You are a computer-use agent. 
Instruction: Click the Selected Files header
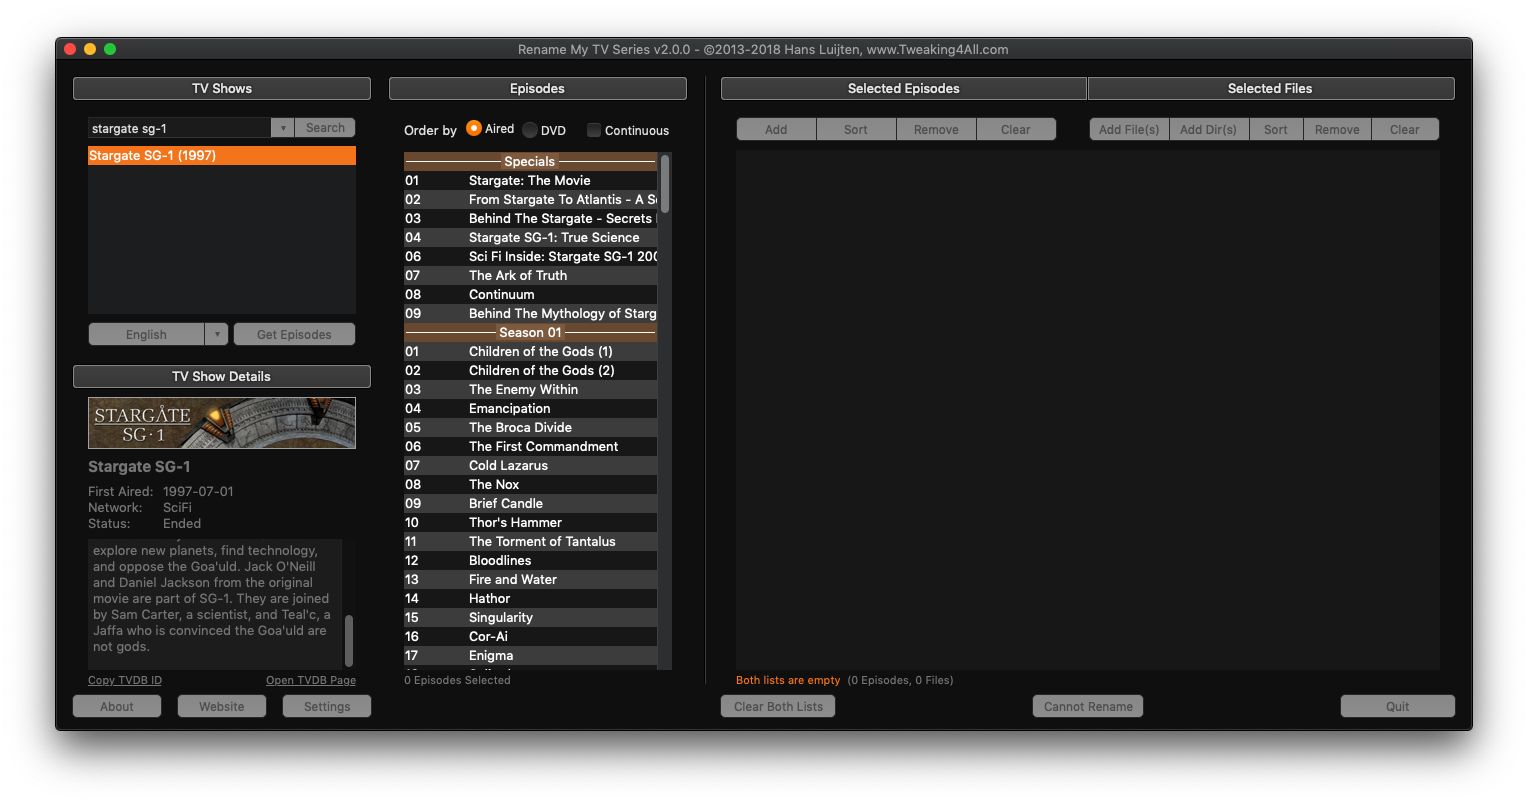click(x=1271, y=88)
